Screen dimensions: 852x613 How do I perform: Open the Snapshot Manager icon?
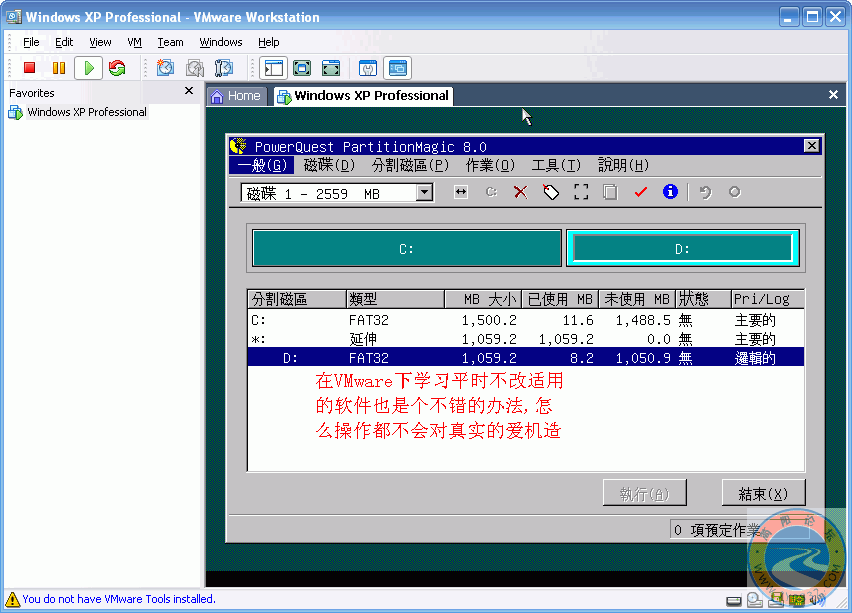pos(223,68)
